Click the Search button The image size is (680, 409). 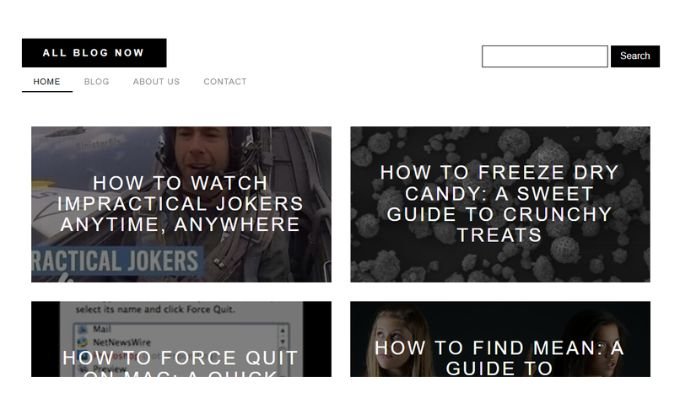tap(635, 56)
